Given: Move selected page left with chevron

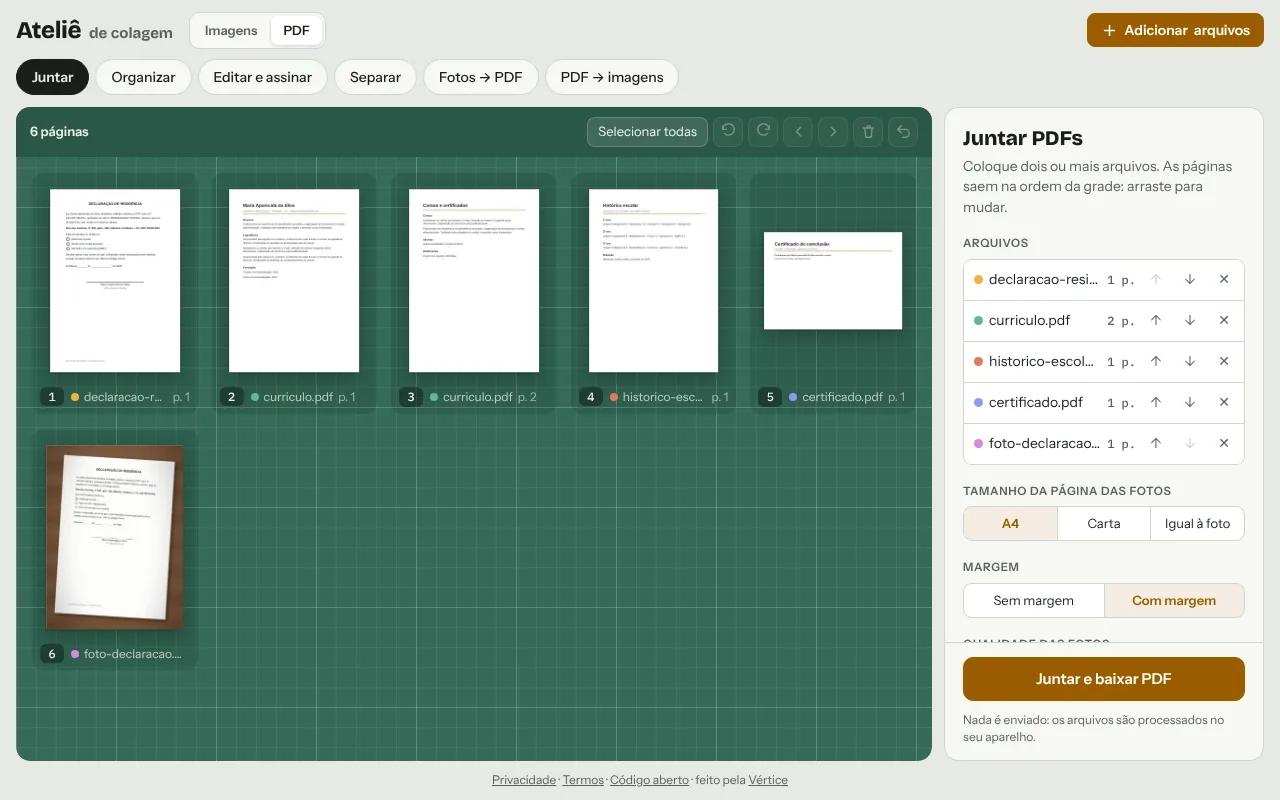Looking at the screenshot, I should [x=798, y=131].
